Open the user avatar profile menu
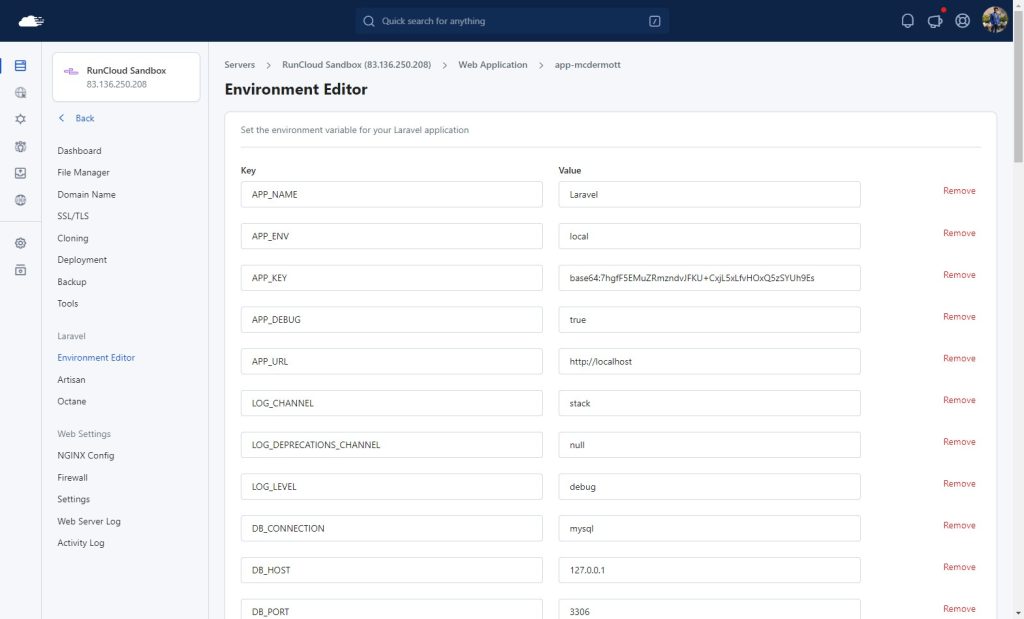The width and height of the screenshot is (1024, 619). point(995,20)
